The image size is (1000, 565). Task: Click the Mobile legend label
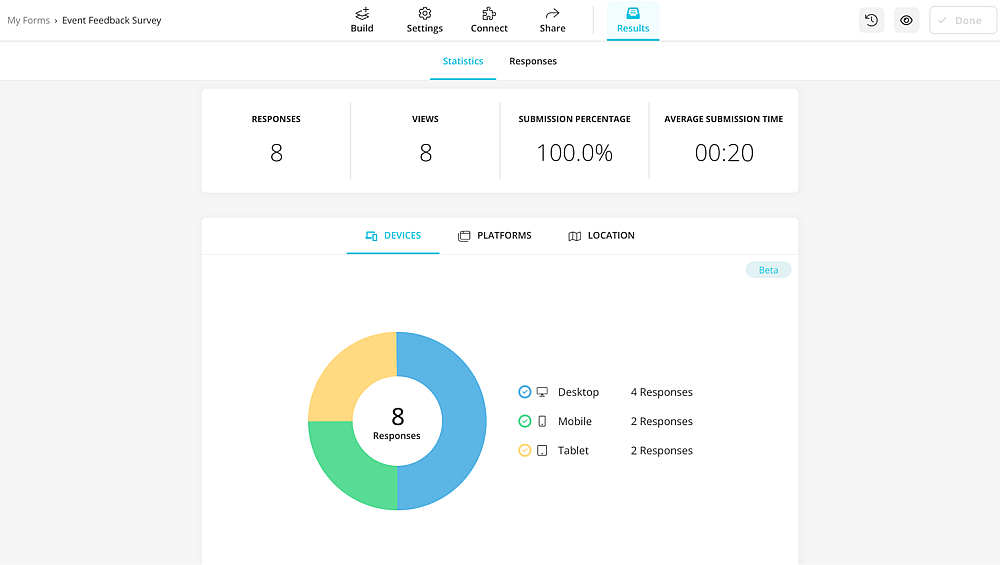(x=575, y=421)
